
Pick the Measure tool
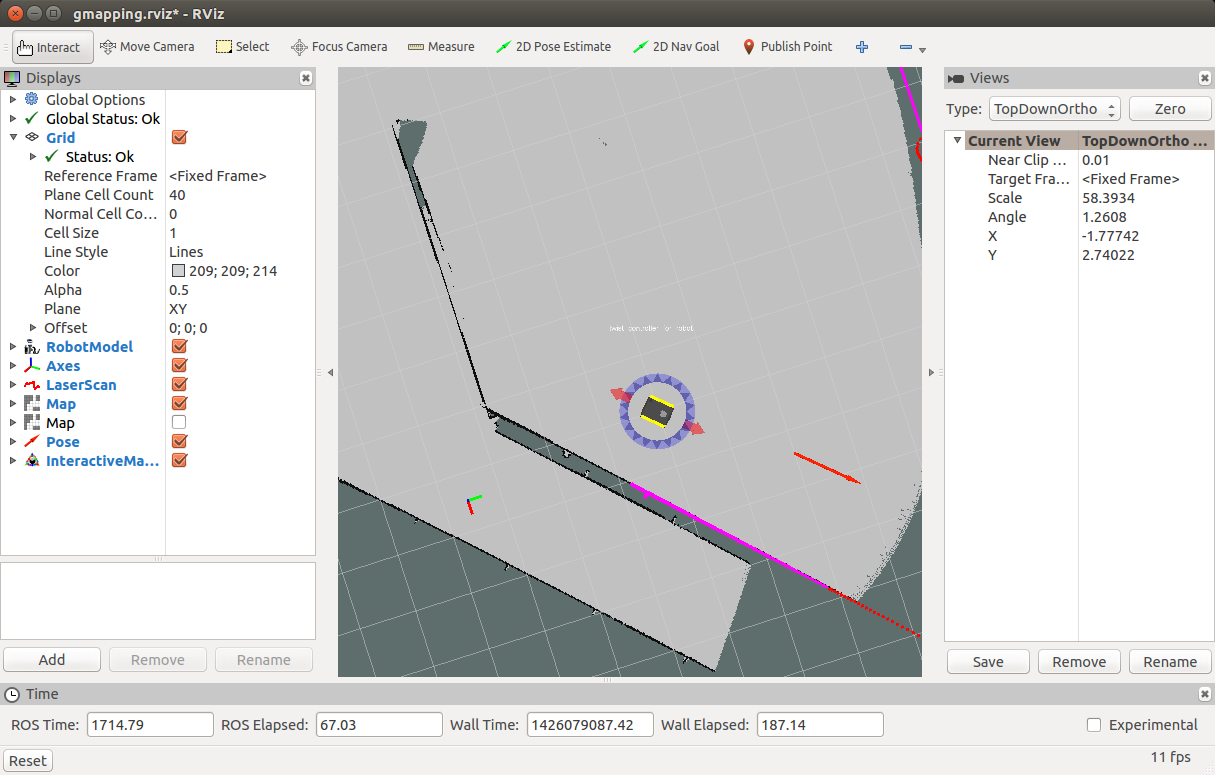click(x=441, y=47)
